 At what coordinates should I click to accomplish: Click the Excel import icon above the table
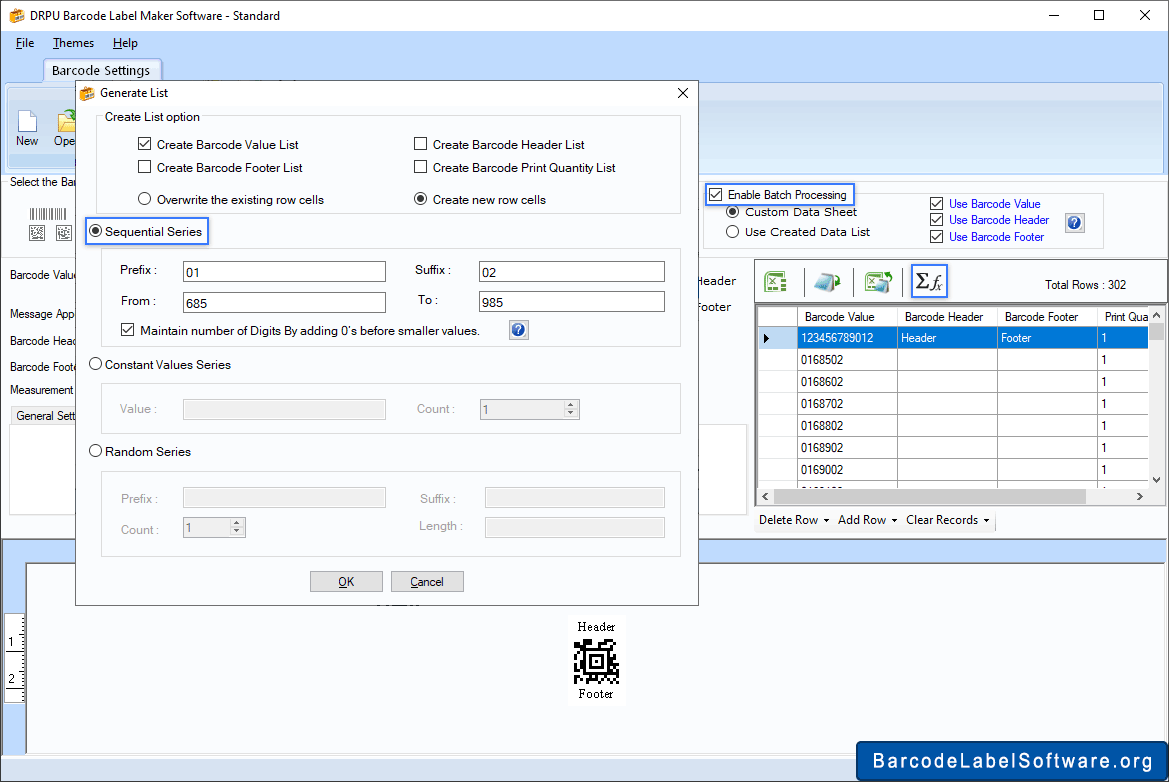tap(776, 282)
